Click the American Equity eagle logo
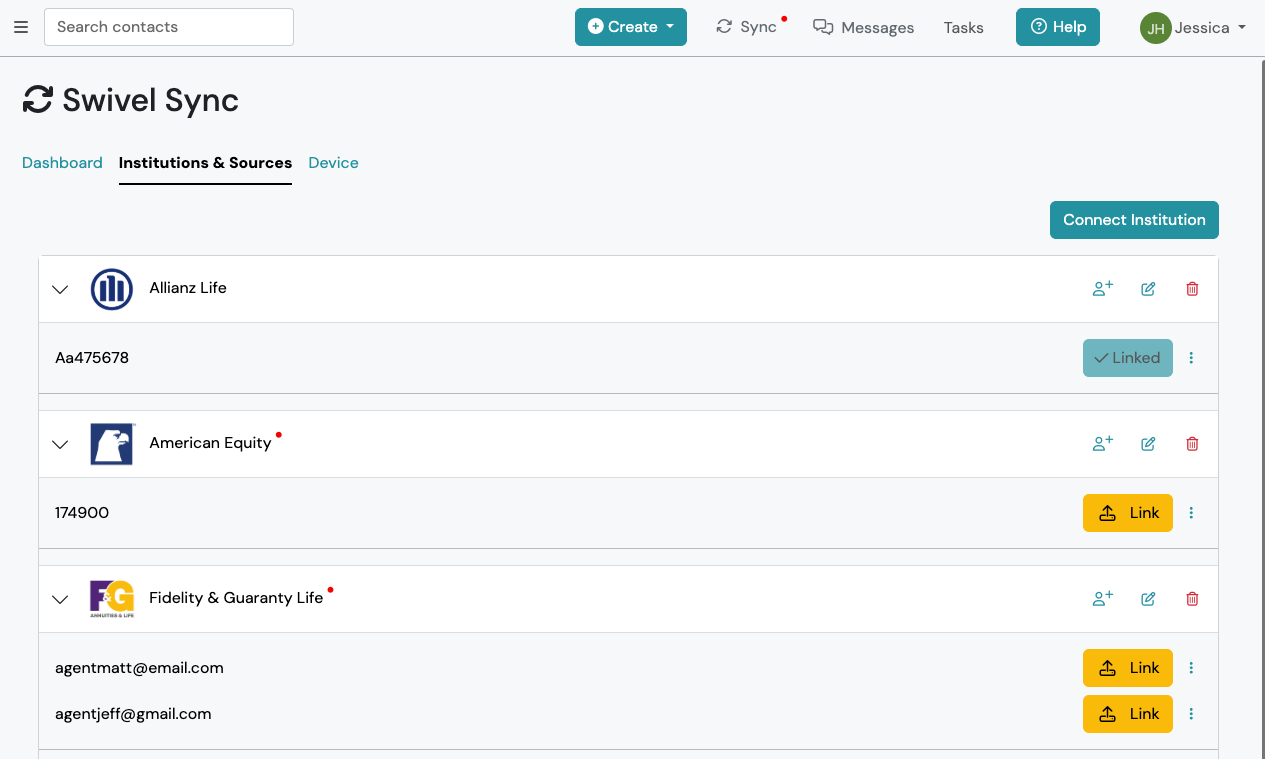 tap(112, 444)
